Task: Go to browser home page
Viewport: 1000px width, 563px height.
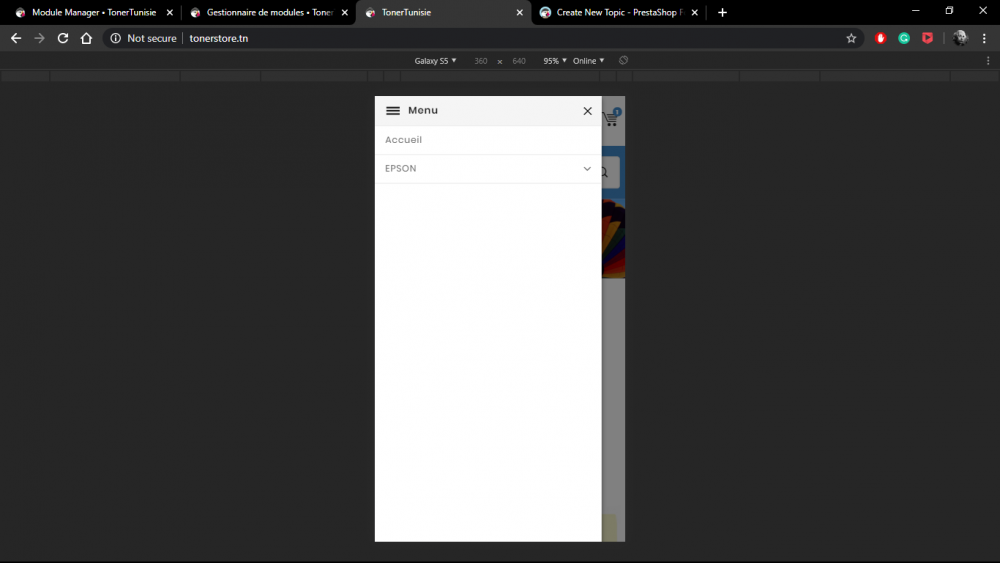Action: tap(86, 38)
